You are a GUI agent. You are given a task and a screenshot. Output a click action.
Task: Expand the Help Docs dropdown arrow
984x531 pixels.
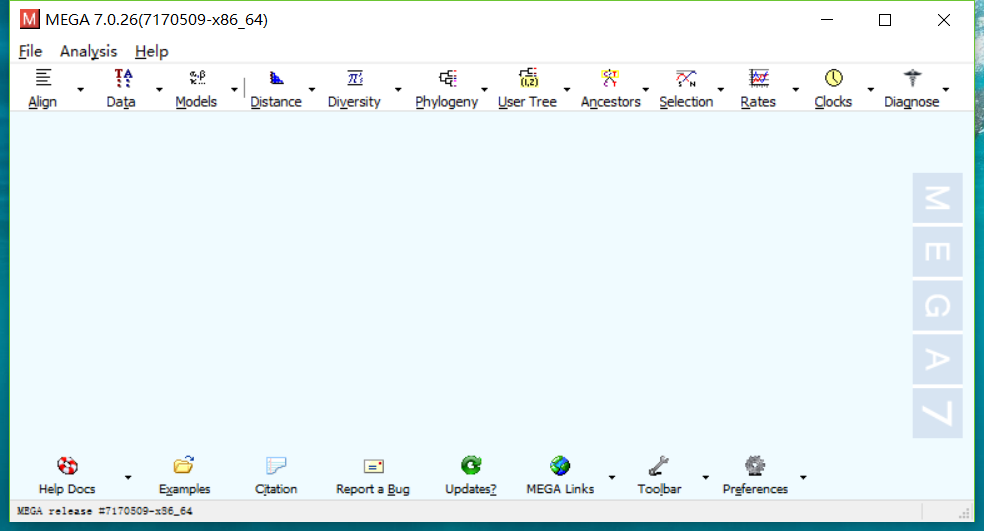tap(128, 478)
